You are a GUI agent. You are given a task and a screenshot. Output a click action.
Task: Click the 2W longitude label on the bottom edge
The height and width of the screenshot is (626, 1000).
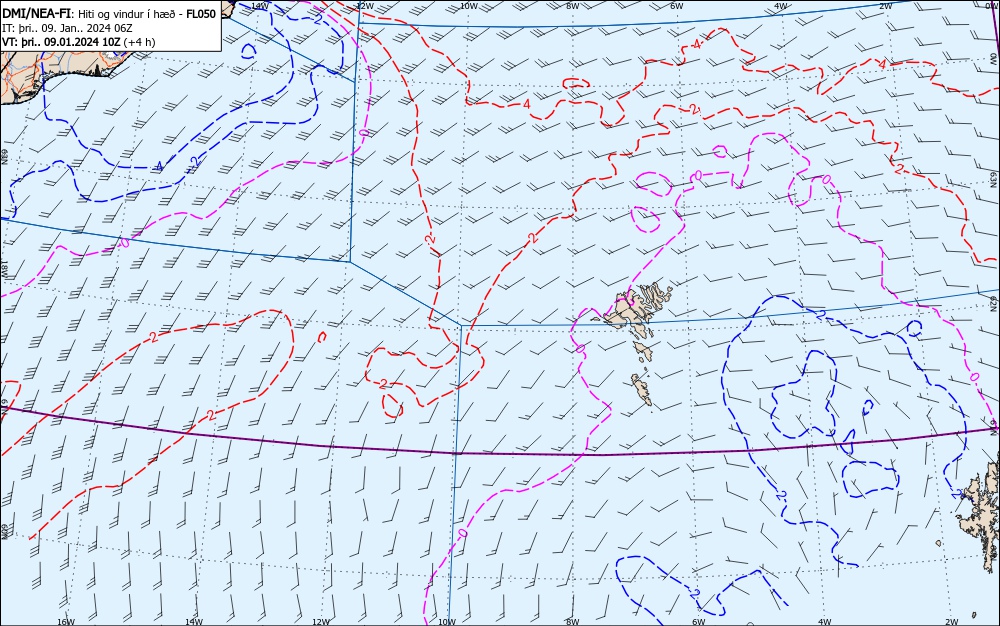point(952,622)
